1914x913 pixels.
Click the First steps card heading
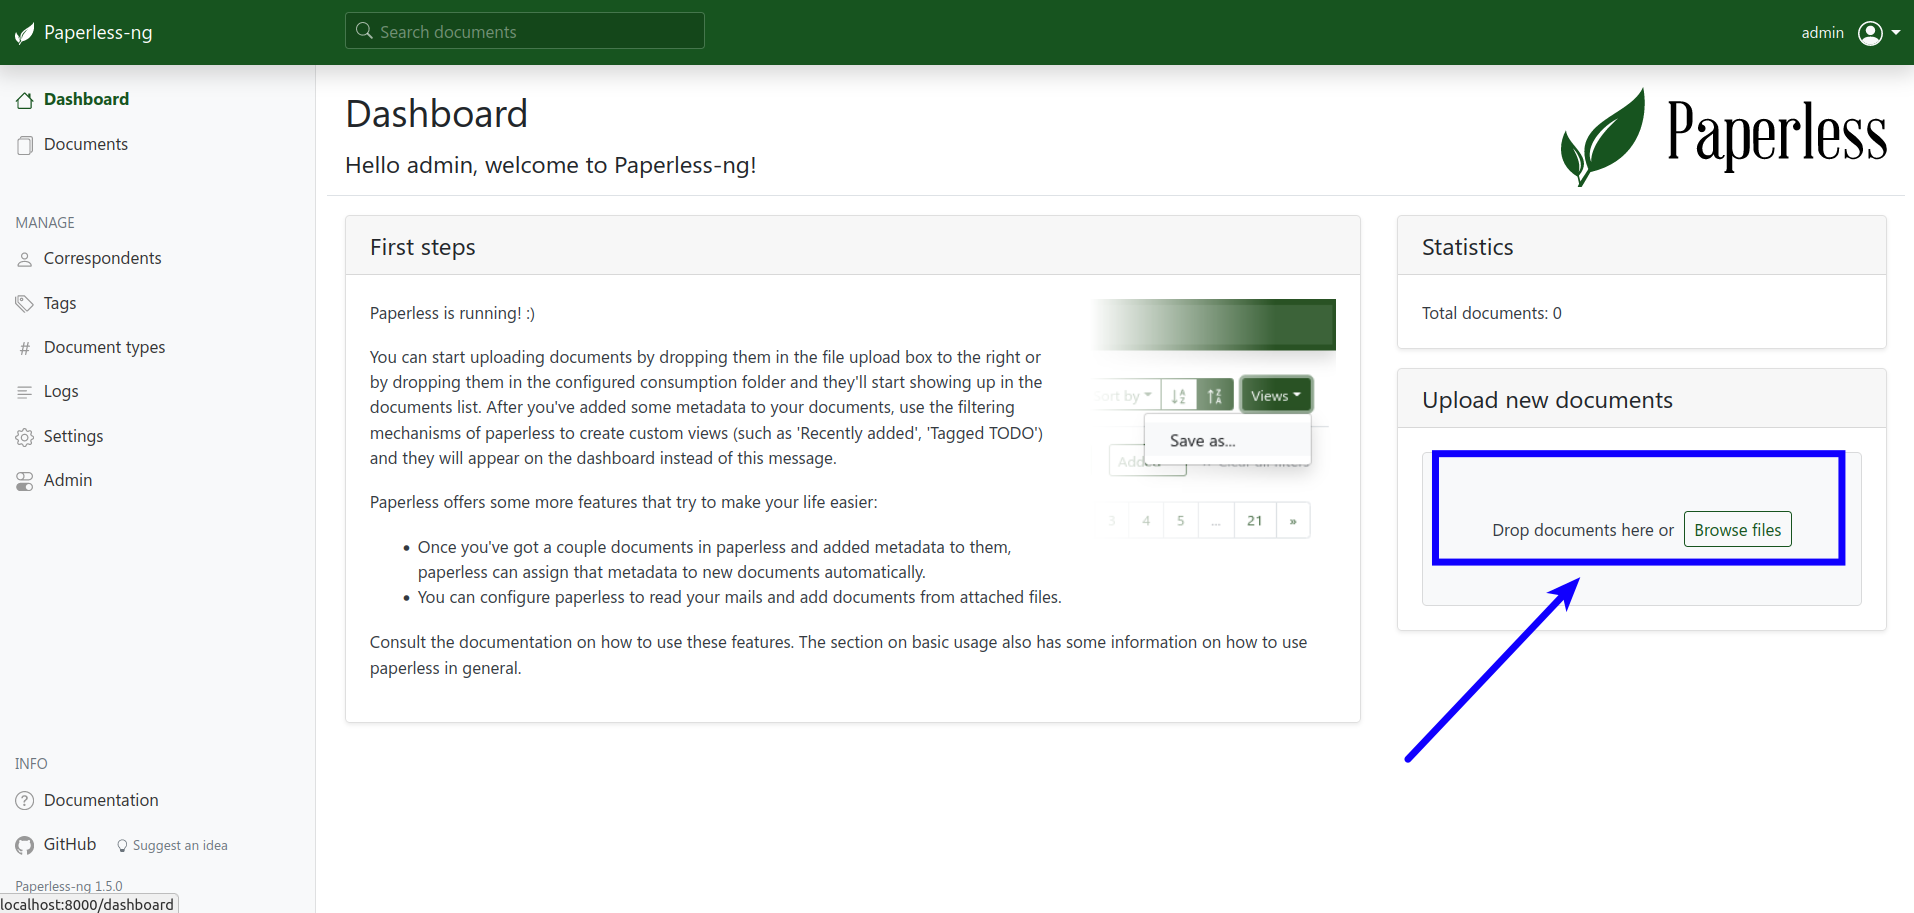tap(422, 247)
